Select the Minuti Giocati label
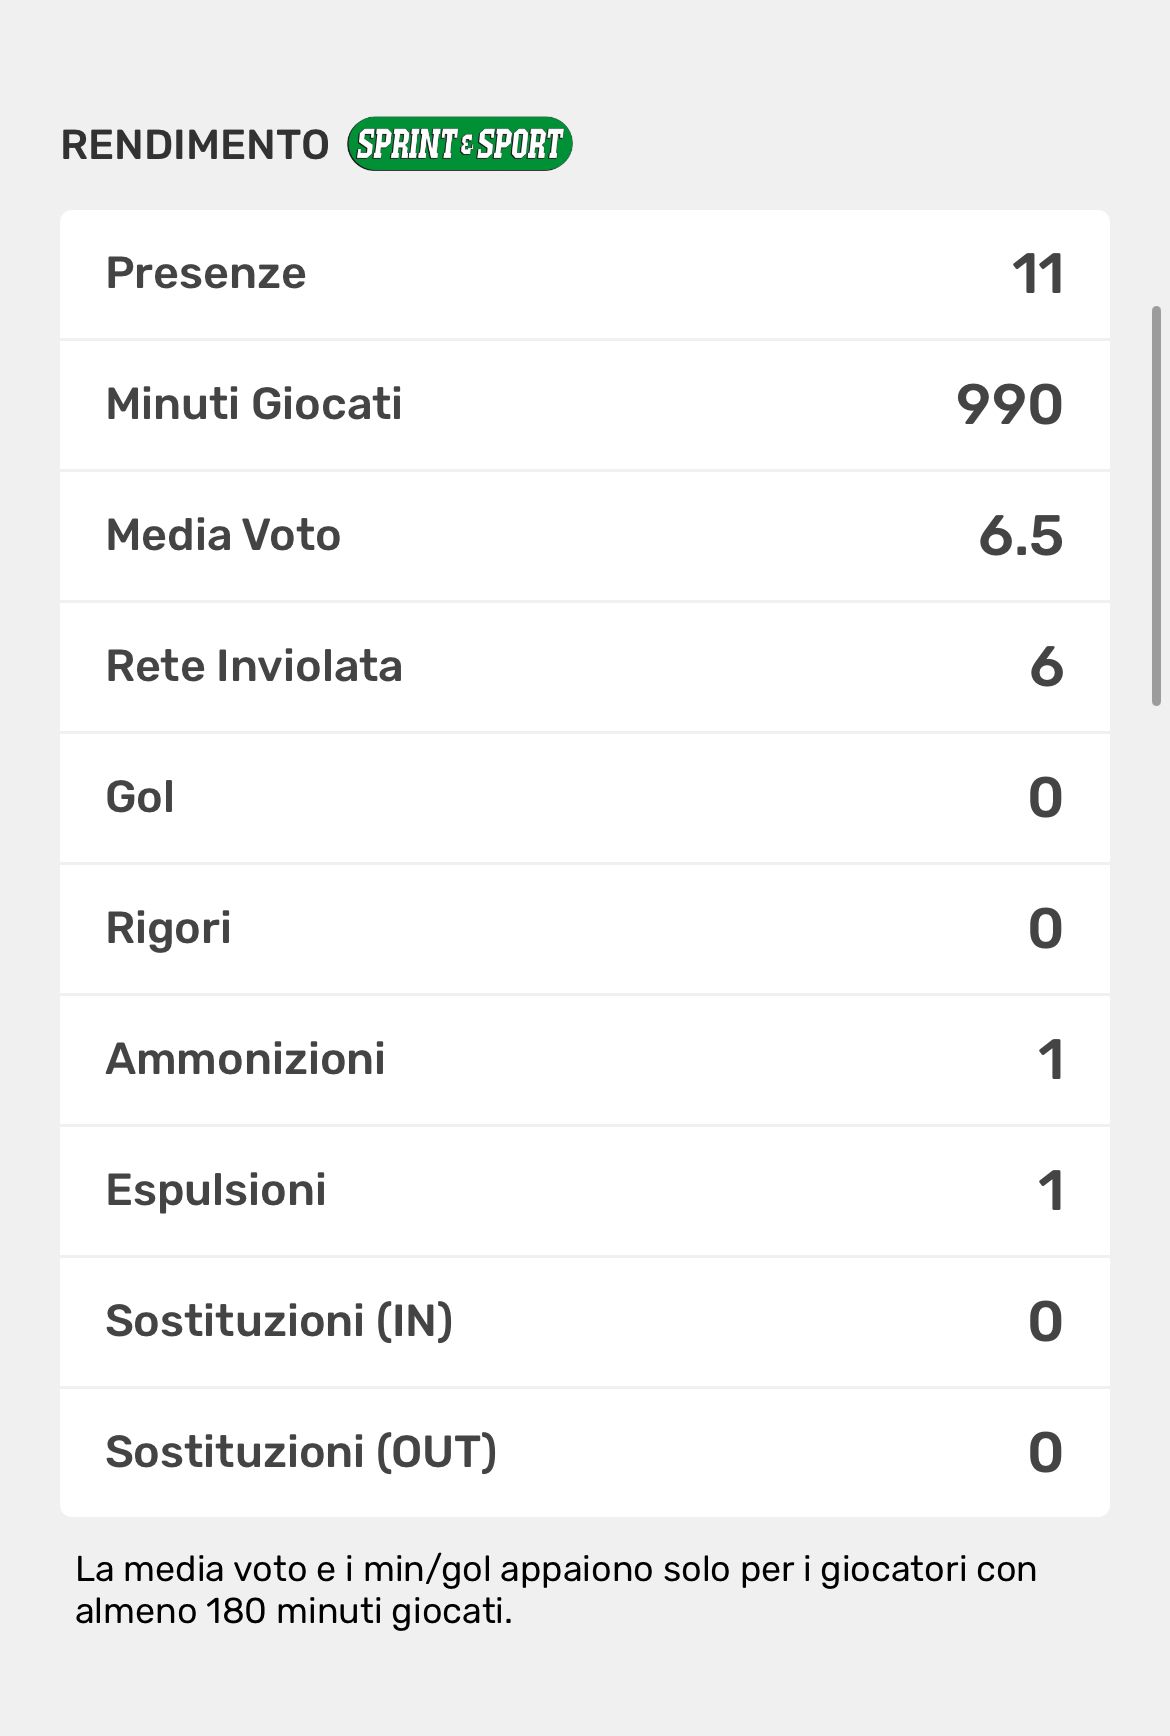This screenshot has height=1736, width=1170. click(x=254, y=404)
